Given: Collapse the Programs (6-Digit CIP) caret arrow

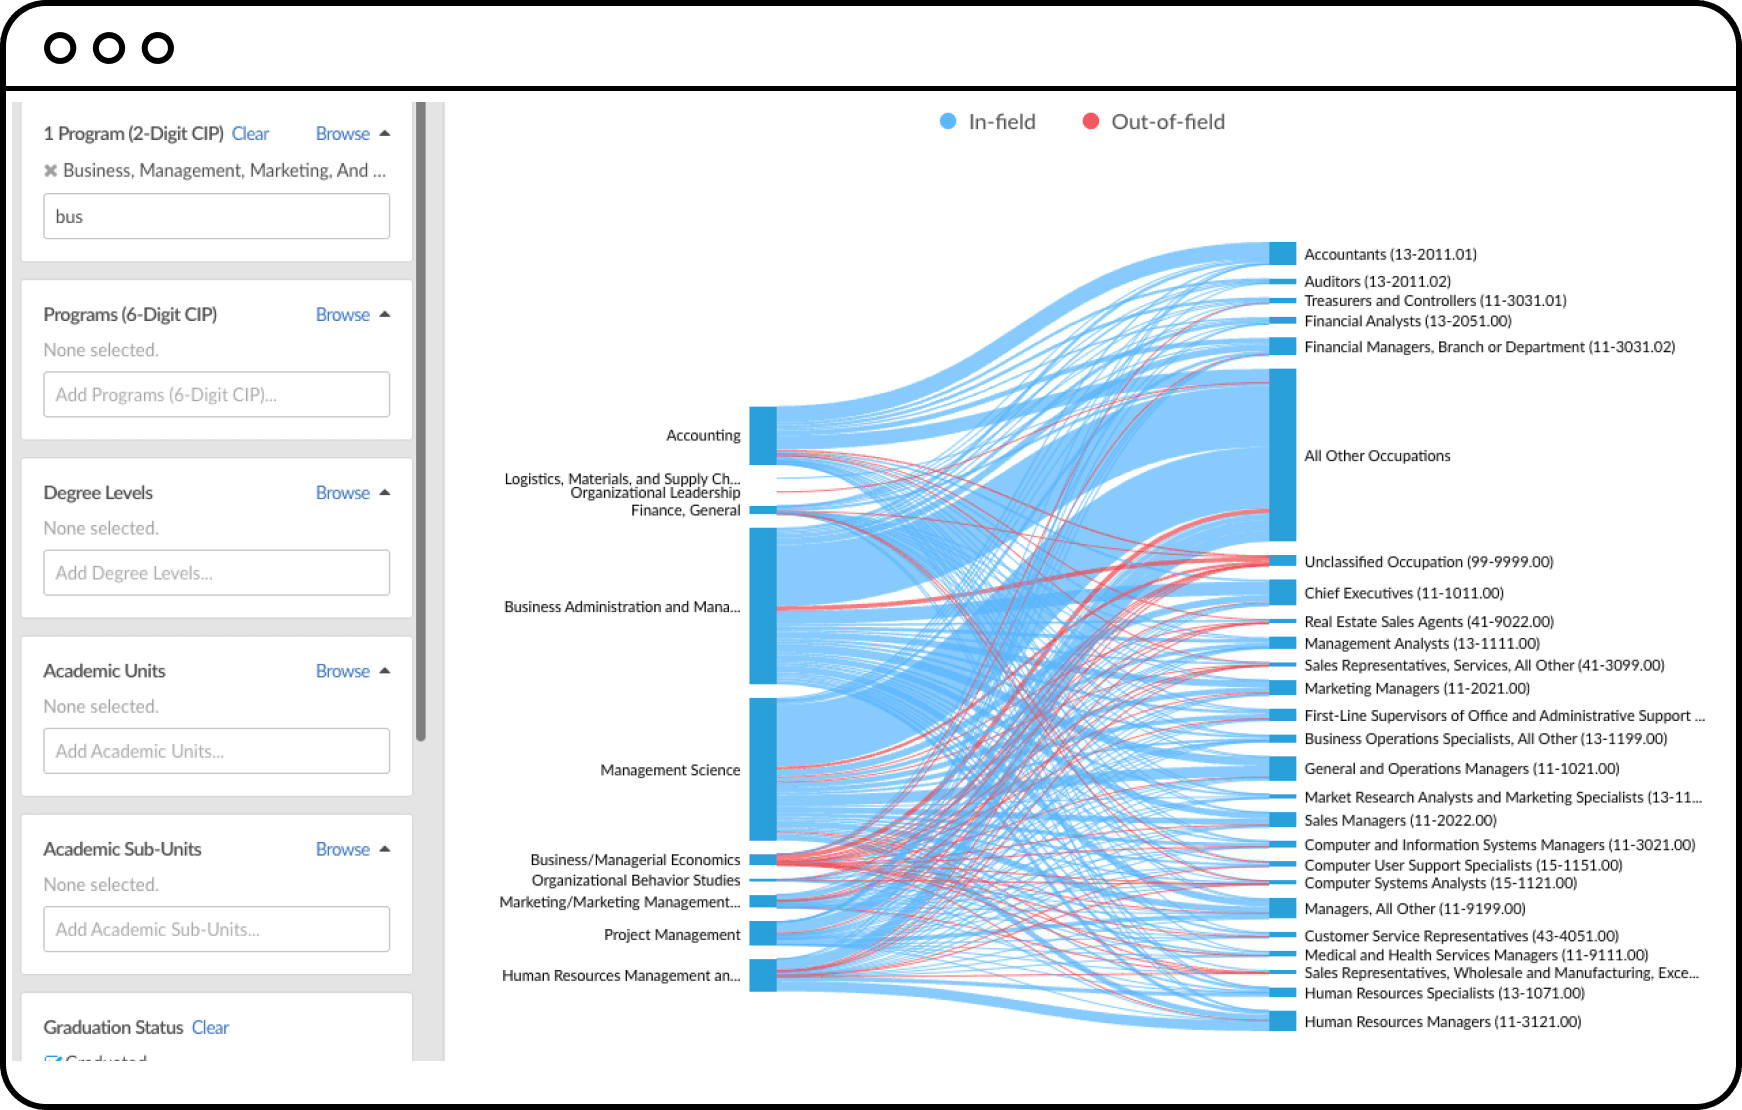Looking at the screenshot, I should coord(385,314).
